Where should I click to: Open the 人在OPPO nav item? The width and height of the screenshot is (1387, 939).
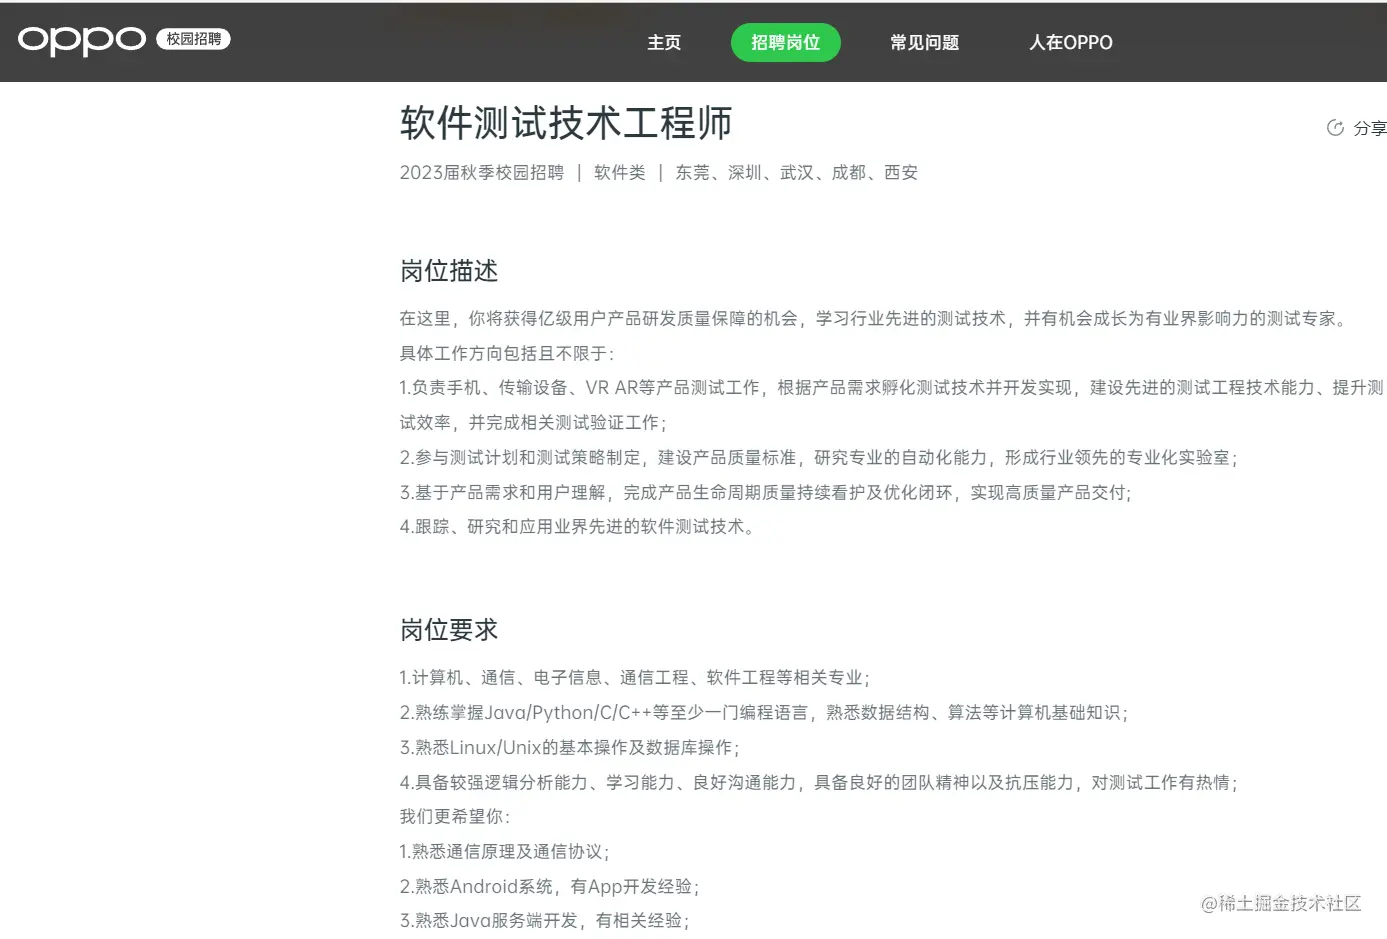pyautogui.click(x=1071, y=43)
